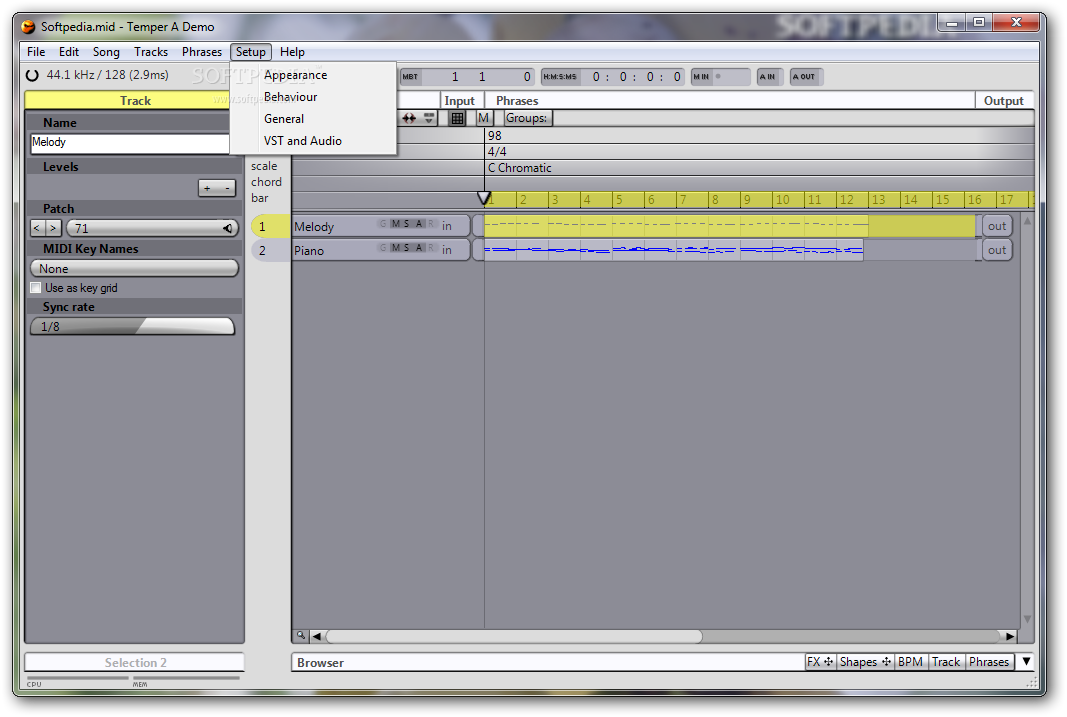Toggle G button on Melody track
The height and width of the screenshot is (717, 1067).
[383, 224]
